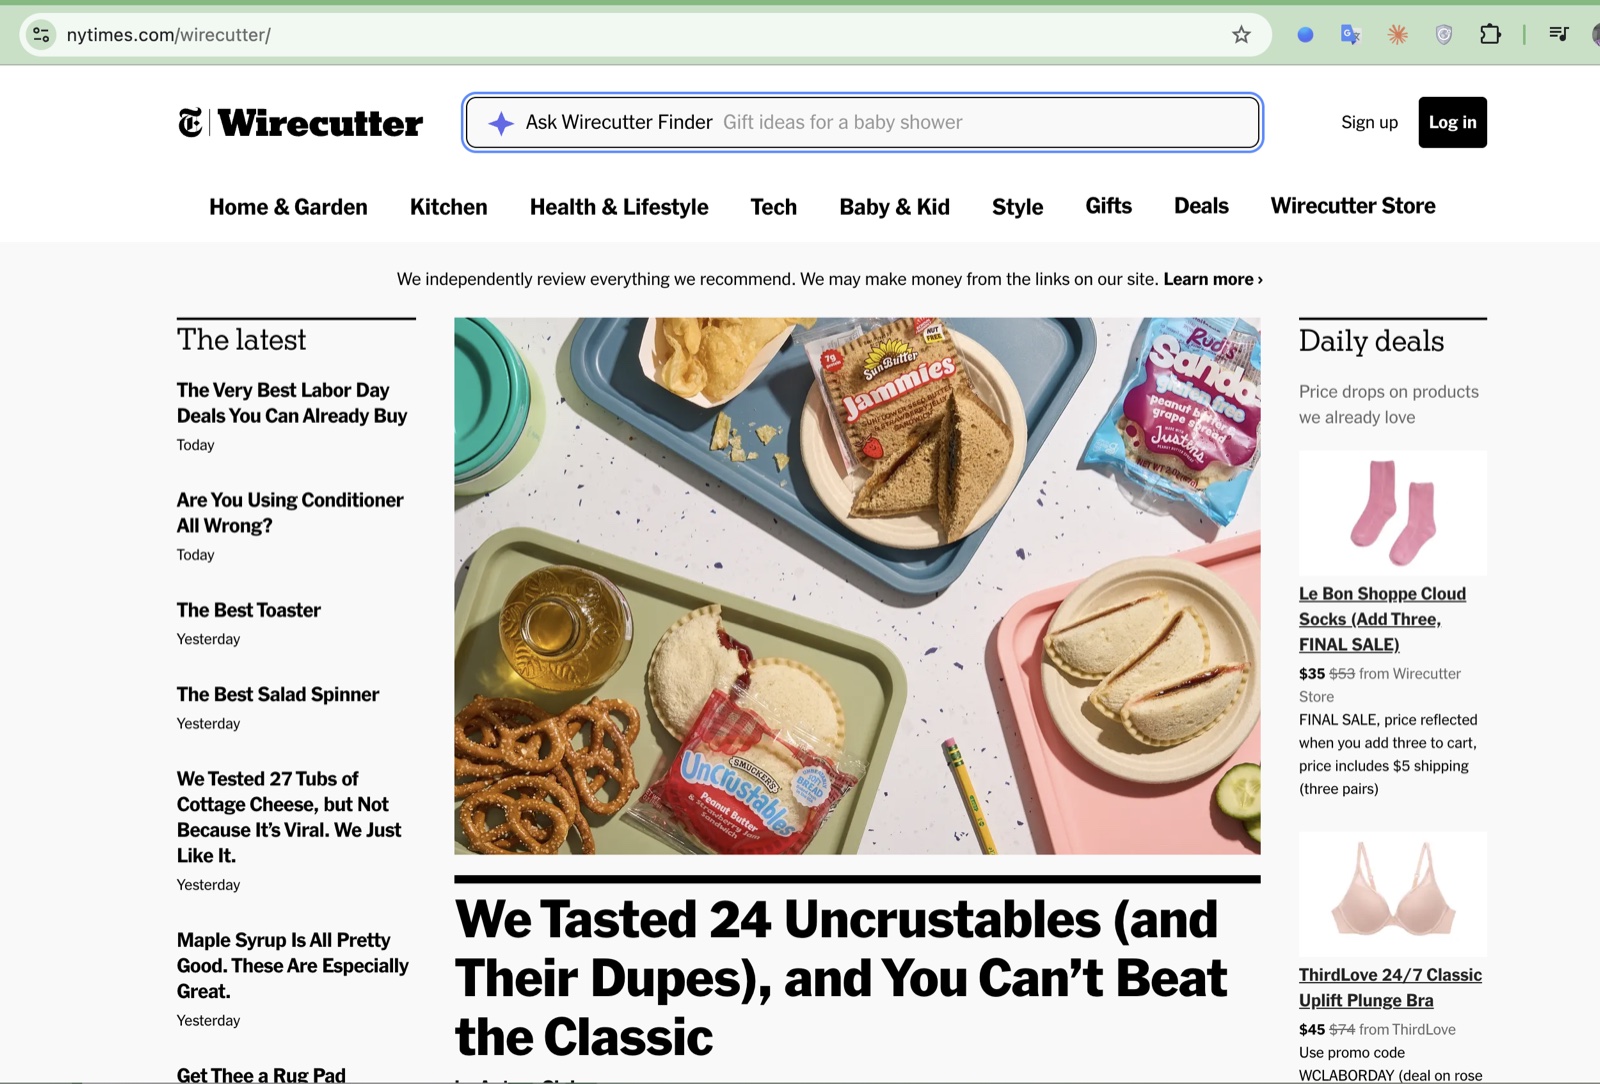Open the Get Thee a Rug Pad article
This screenshot has height=1084, width=1600.
(261, 1074)
